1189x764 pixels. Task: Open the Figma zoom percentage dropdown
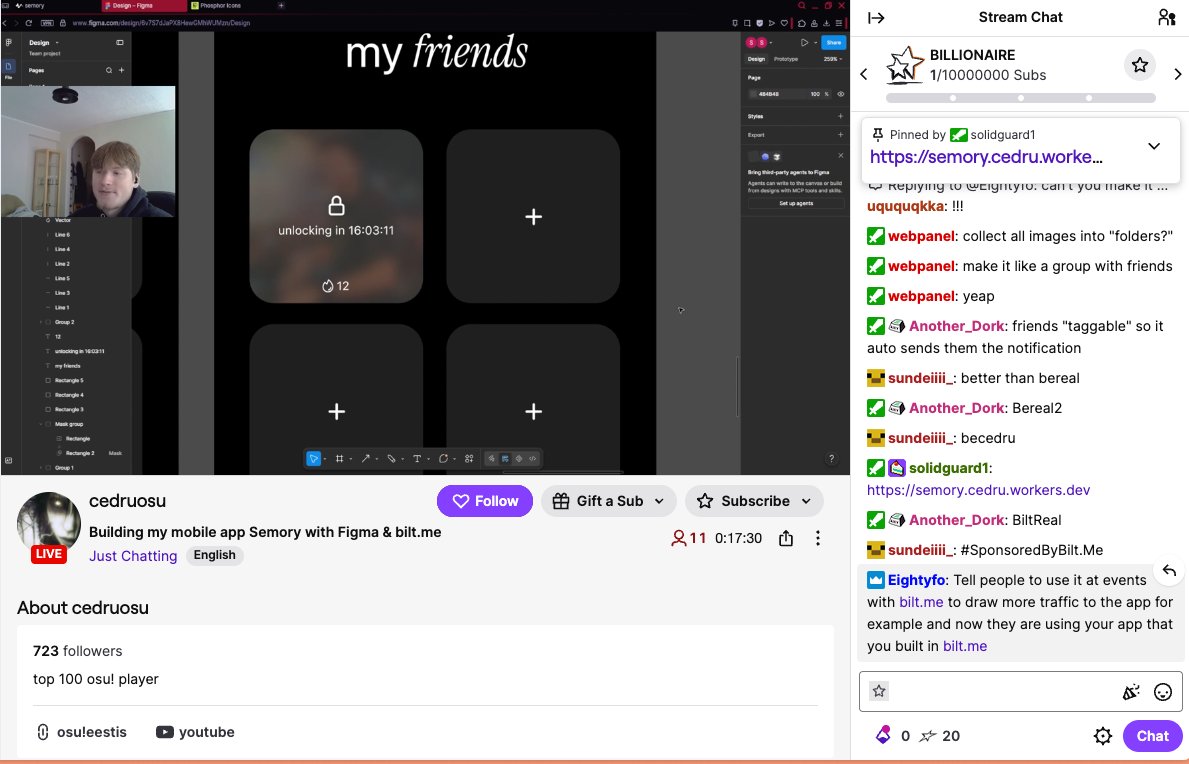point(833,59)
